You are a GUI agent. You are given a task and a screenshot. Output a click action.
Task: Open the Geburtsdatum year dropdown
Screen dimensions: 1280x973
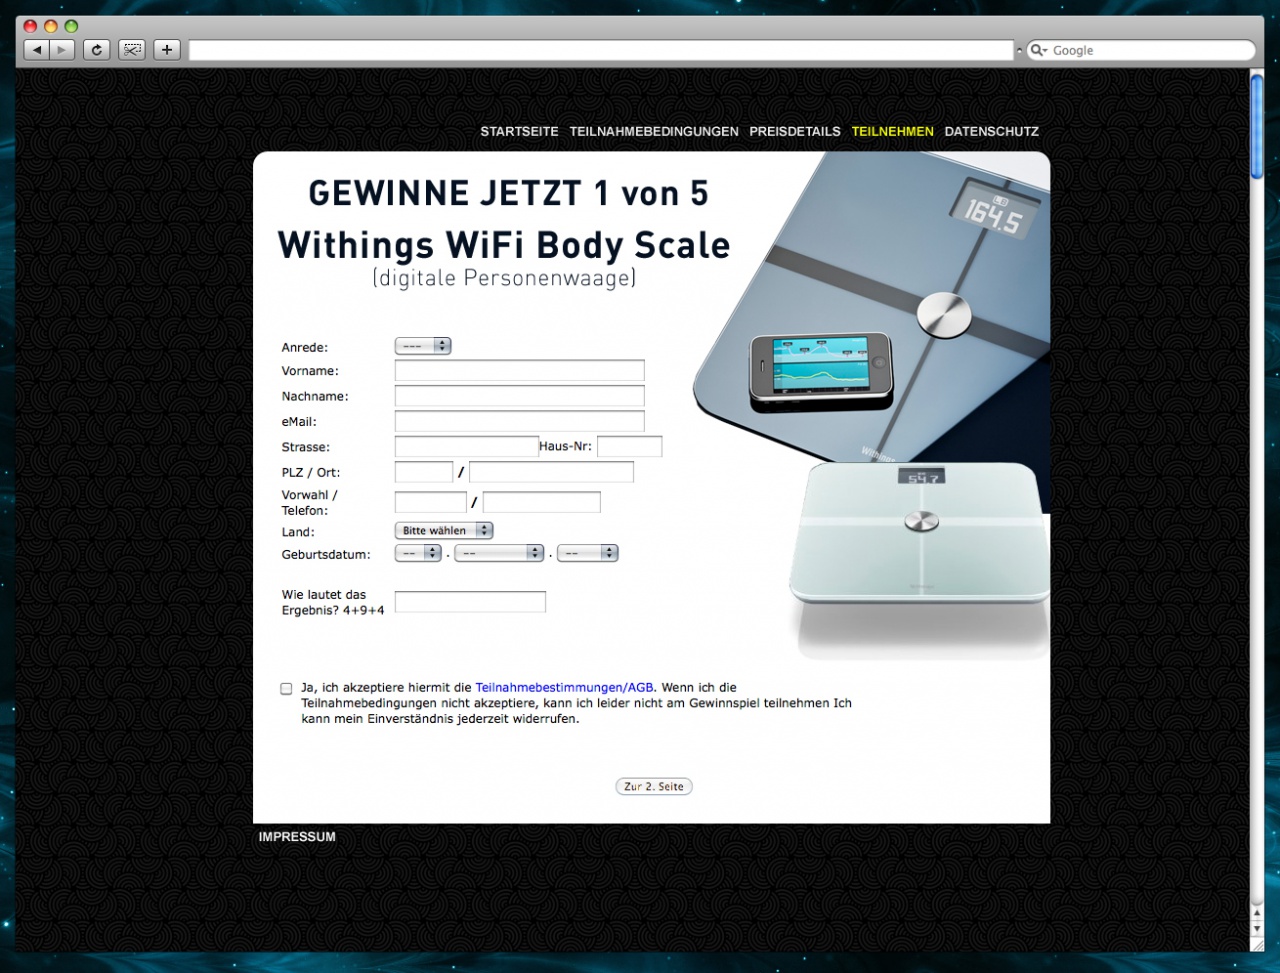tap(588, 553)
